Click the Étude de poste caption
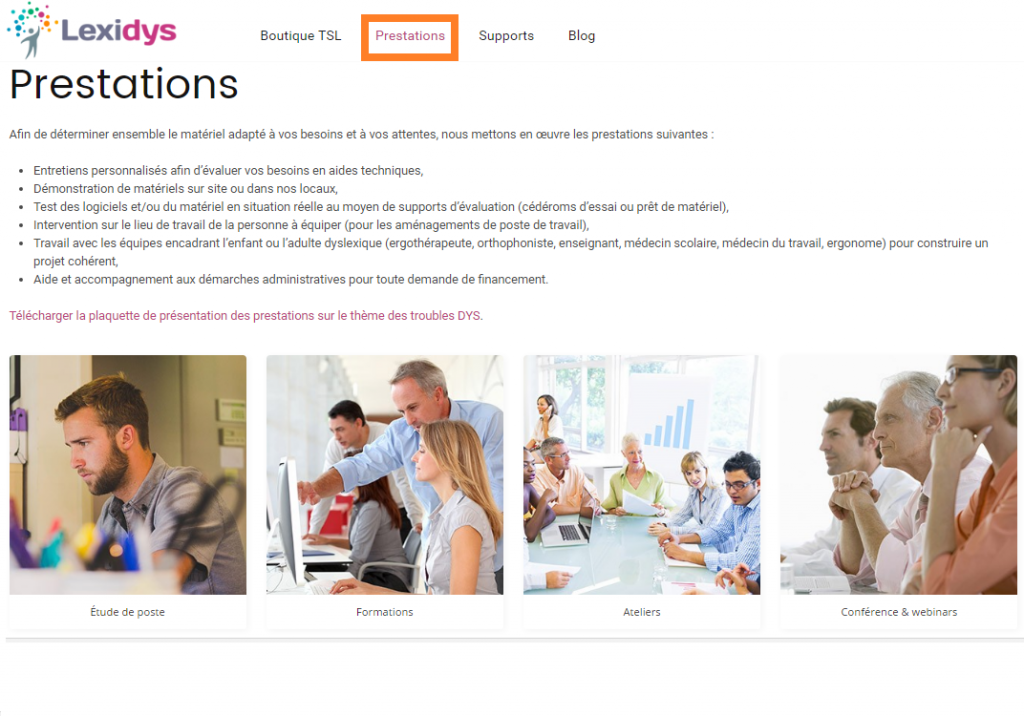 (x=127, y=612)
